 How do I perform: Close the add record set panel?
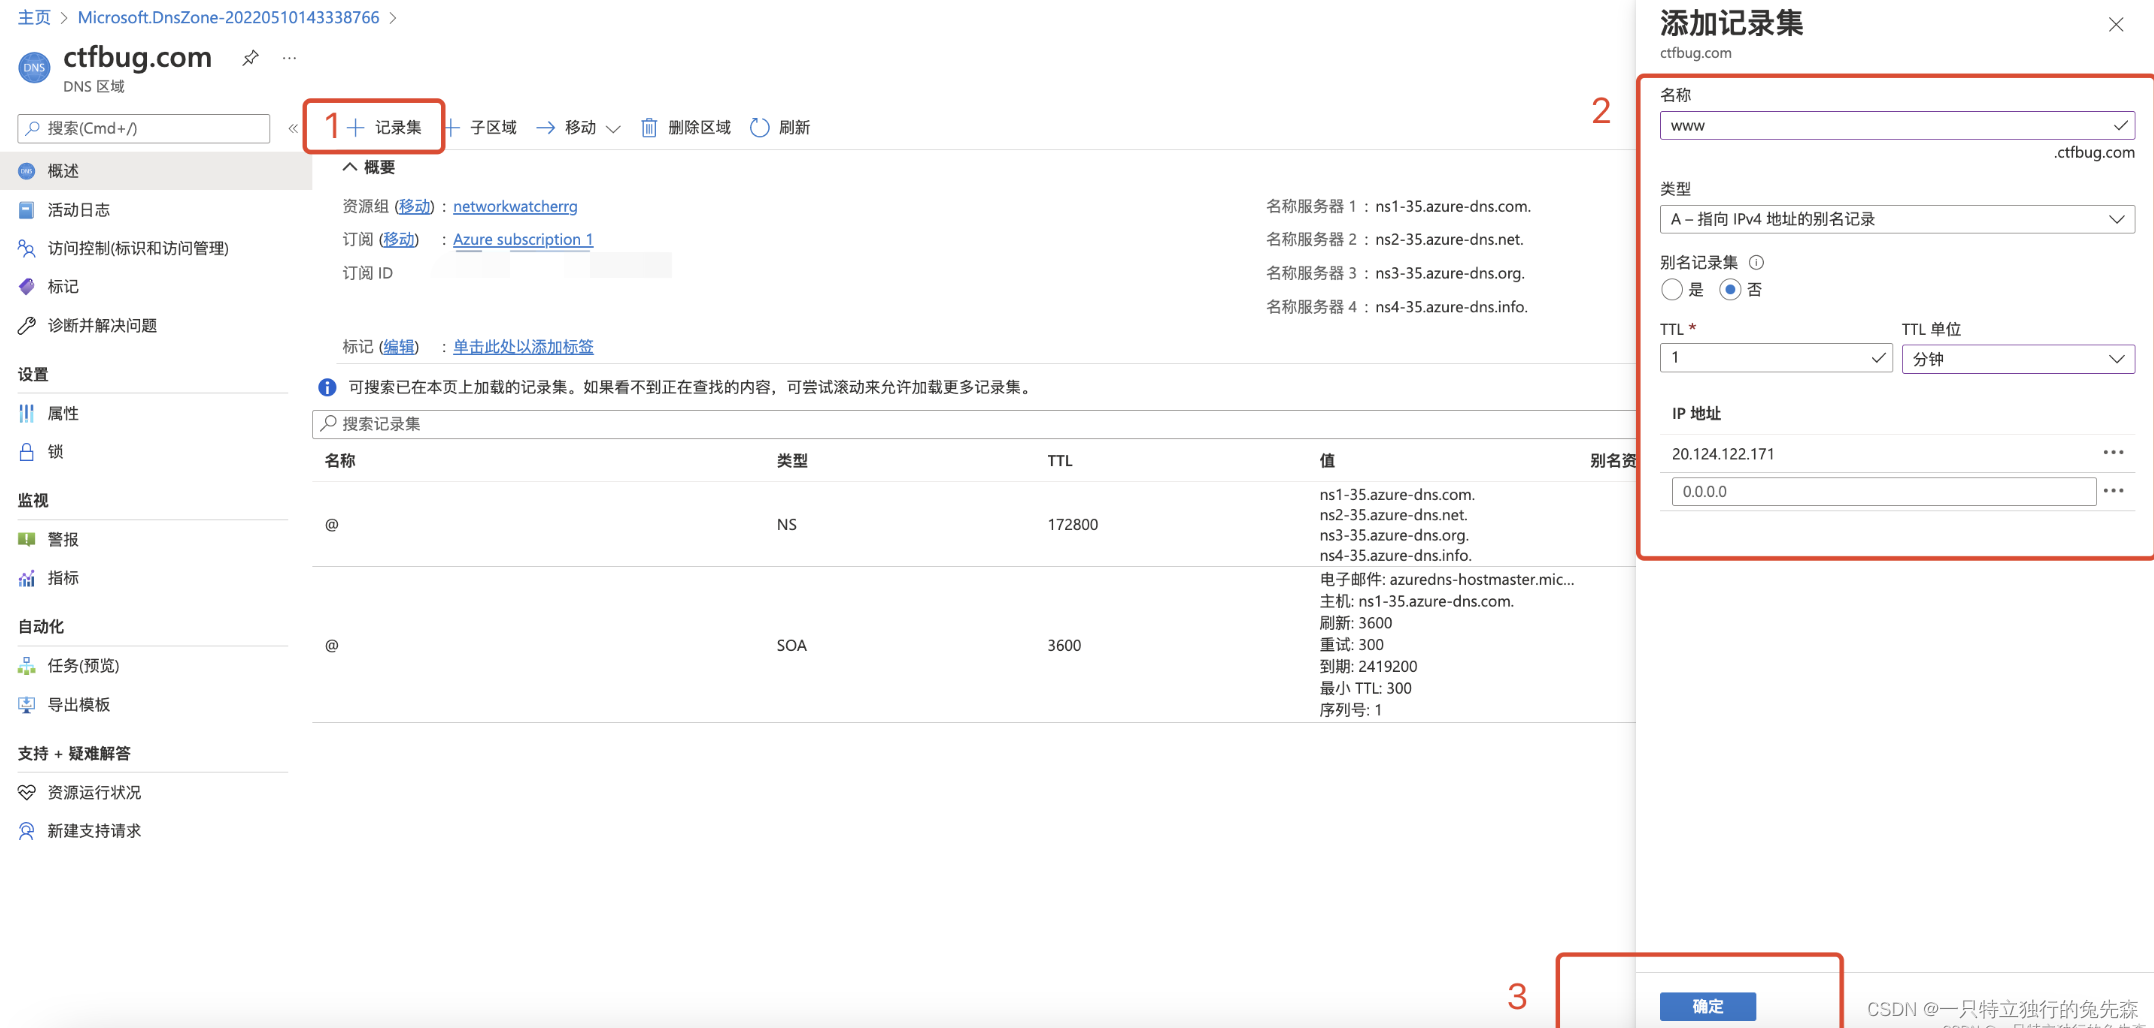pyautogui.click(x=2116, y=25)
